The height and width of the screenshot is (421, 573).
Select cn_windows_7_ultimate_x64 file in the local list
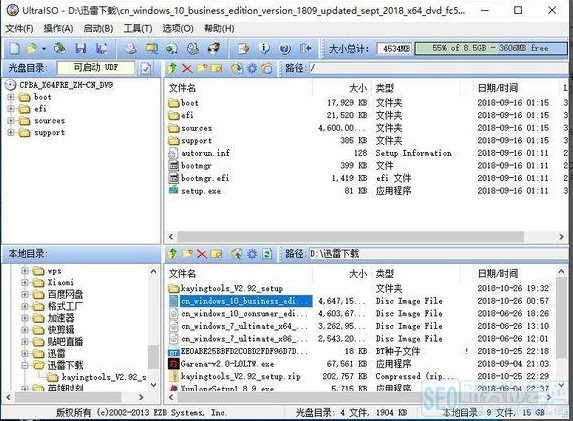coord(244,326)
